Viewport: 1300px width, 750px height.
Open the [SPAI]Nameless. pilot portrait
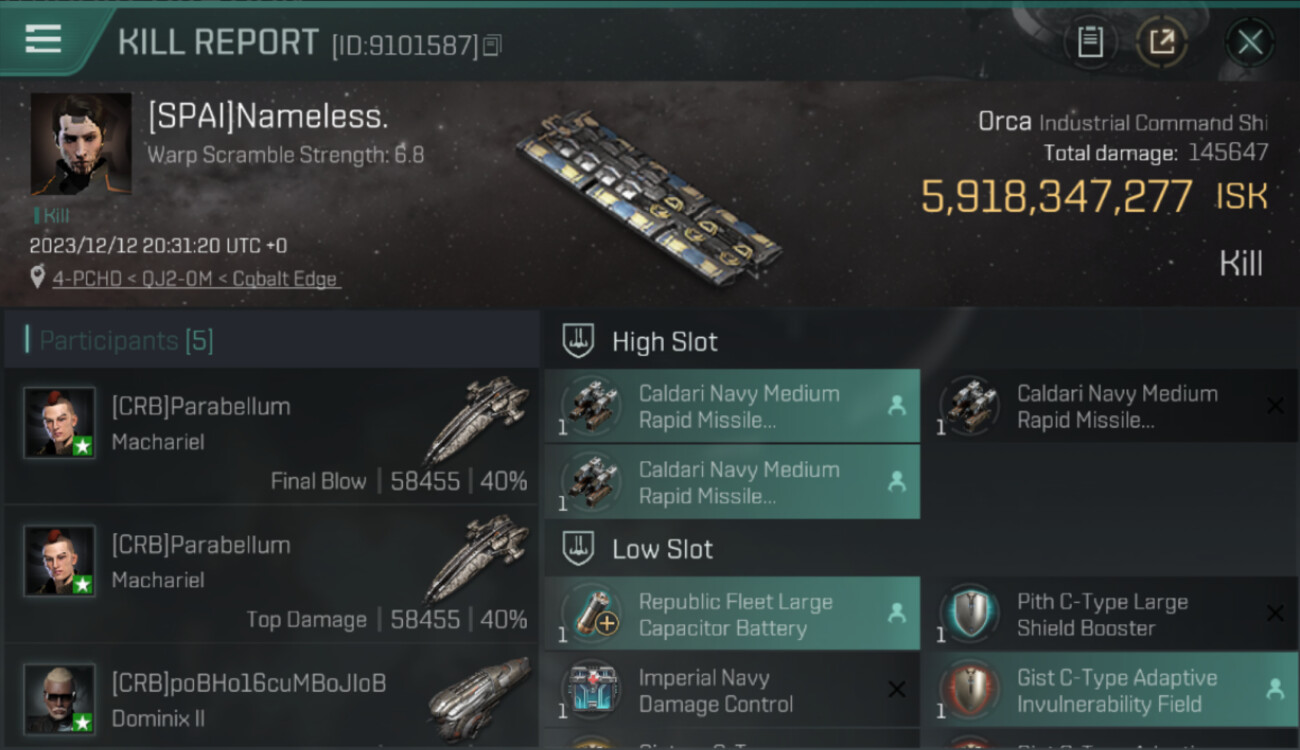pyautogui.click(x=81, y=144)
